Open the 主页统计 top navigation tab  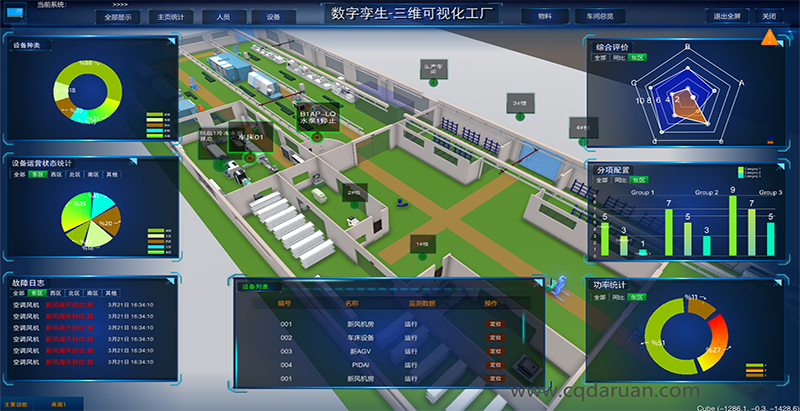tap(165, 17)
